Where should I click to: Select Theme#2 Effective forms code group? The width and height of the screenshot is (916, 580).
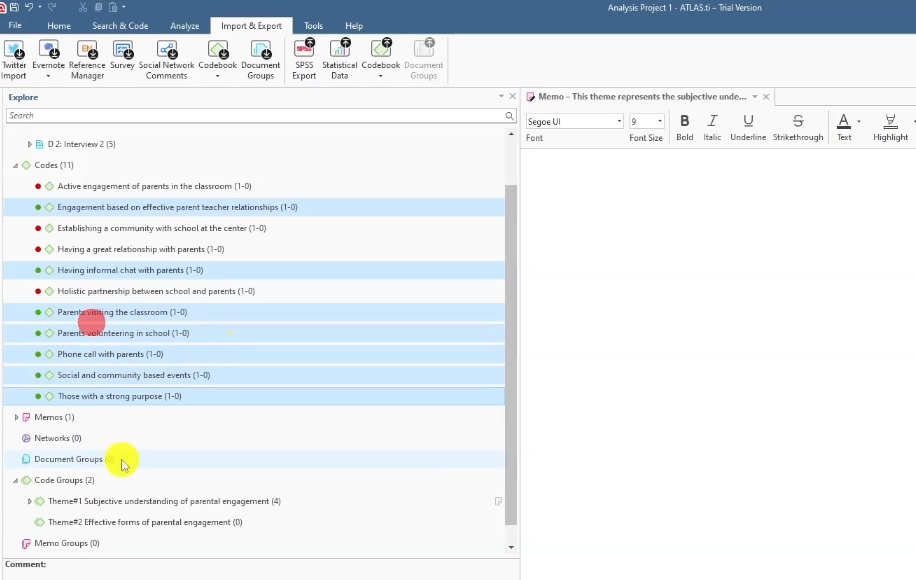point(144,522)
